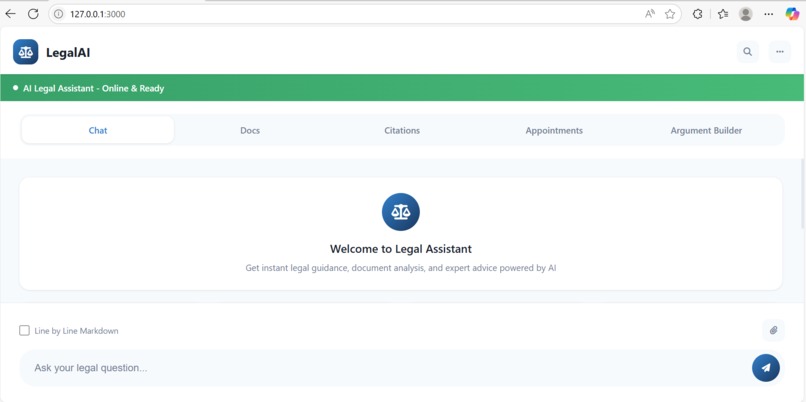Click the address bar URL 127.0.0.1:3000

[x=98, y=14]
